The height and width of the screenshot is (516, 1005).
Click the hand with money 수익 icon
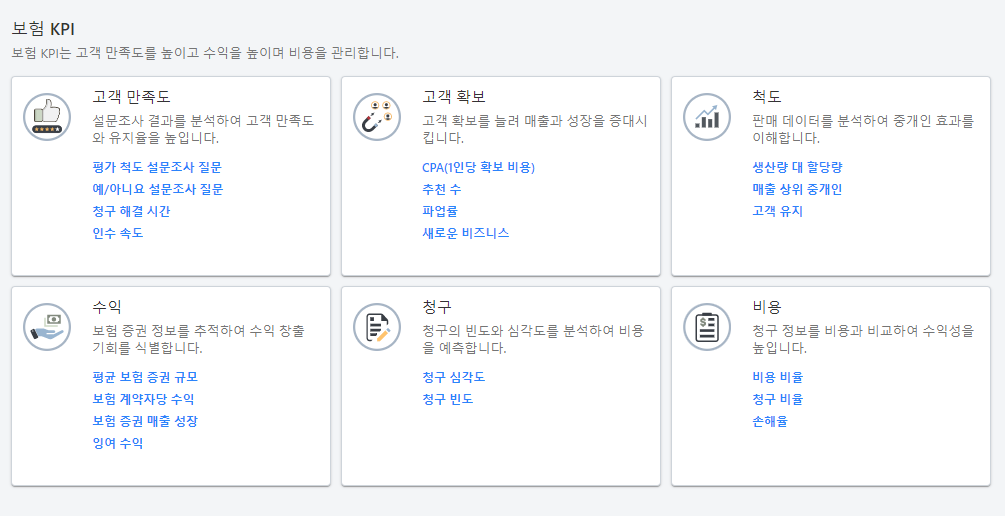47,327
